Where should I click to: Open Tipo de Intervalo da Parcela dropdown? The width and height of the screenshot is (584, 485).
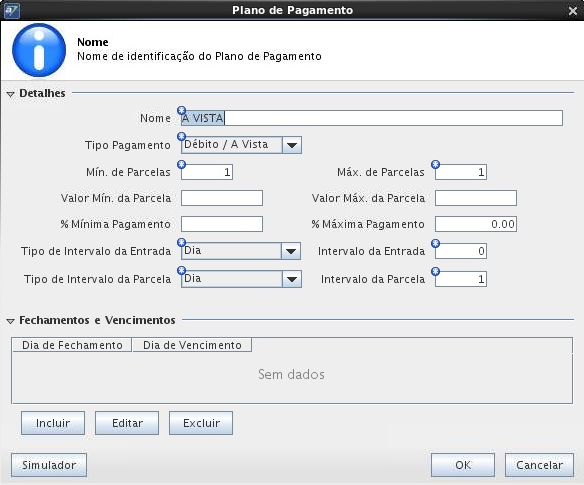click(292, 279)
